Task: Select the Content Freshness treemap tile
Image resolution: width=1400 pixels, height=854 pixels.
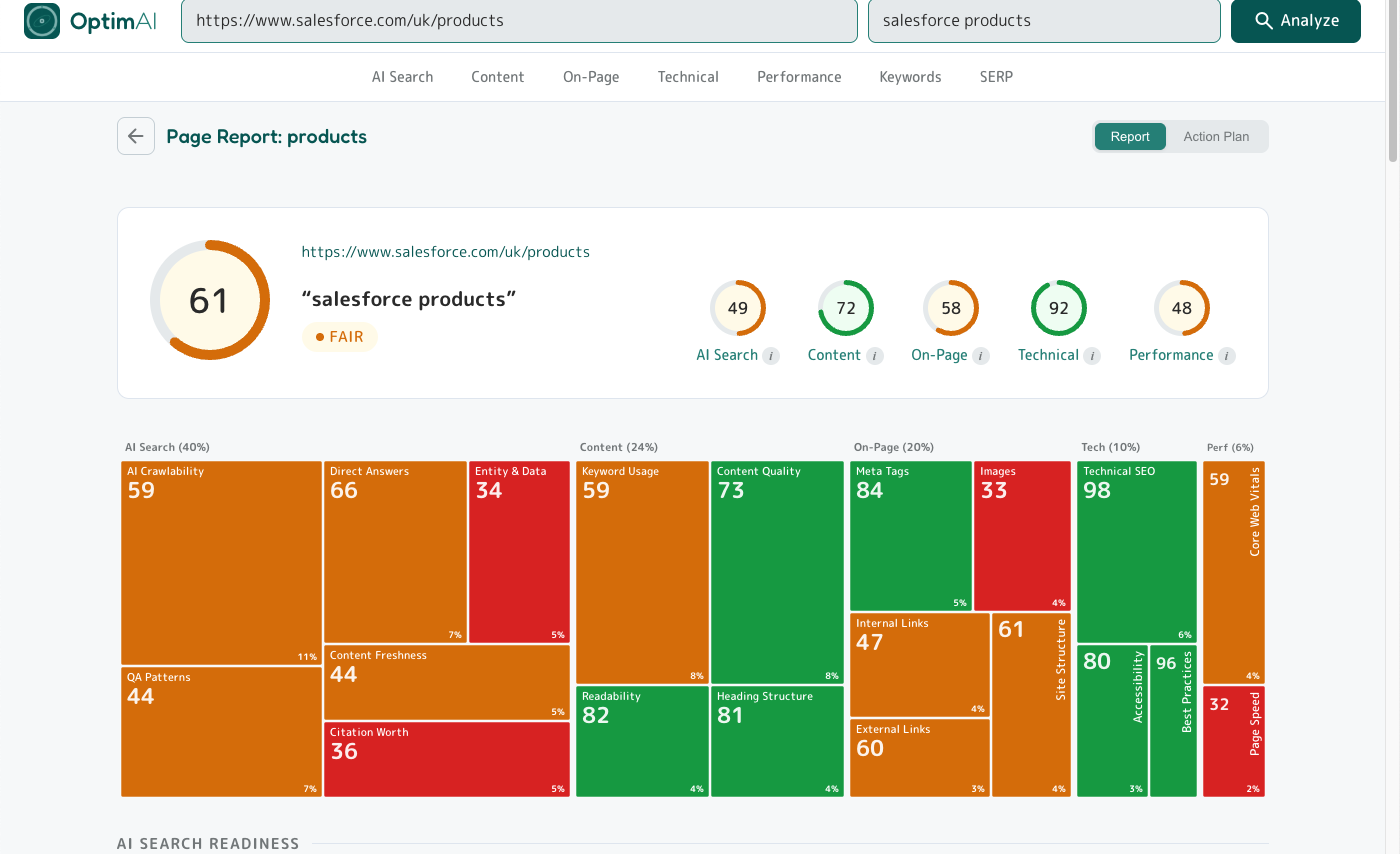Action: point(447,683)
